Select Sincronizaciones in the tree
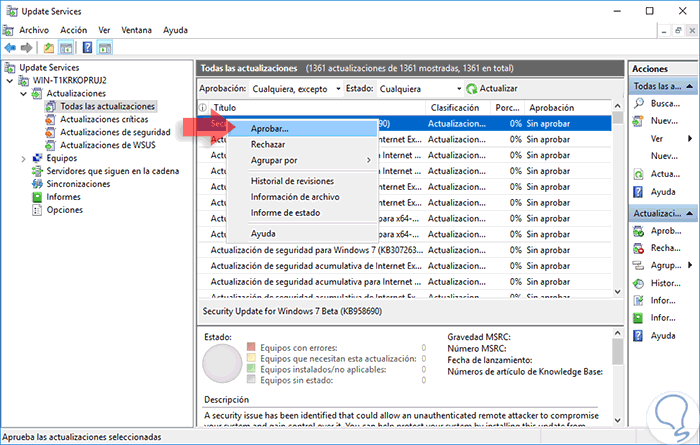 pyautogui.click(x=78, y=184)
